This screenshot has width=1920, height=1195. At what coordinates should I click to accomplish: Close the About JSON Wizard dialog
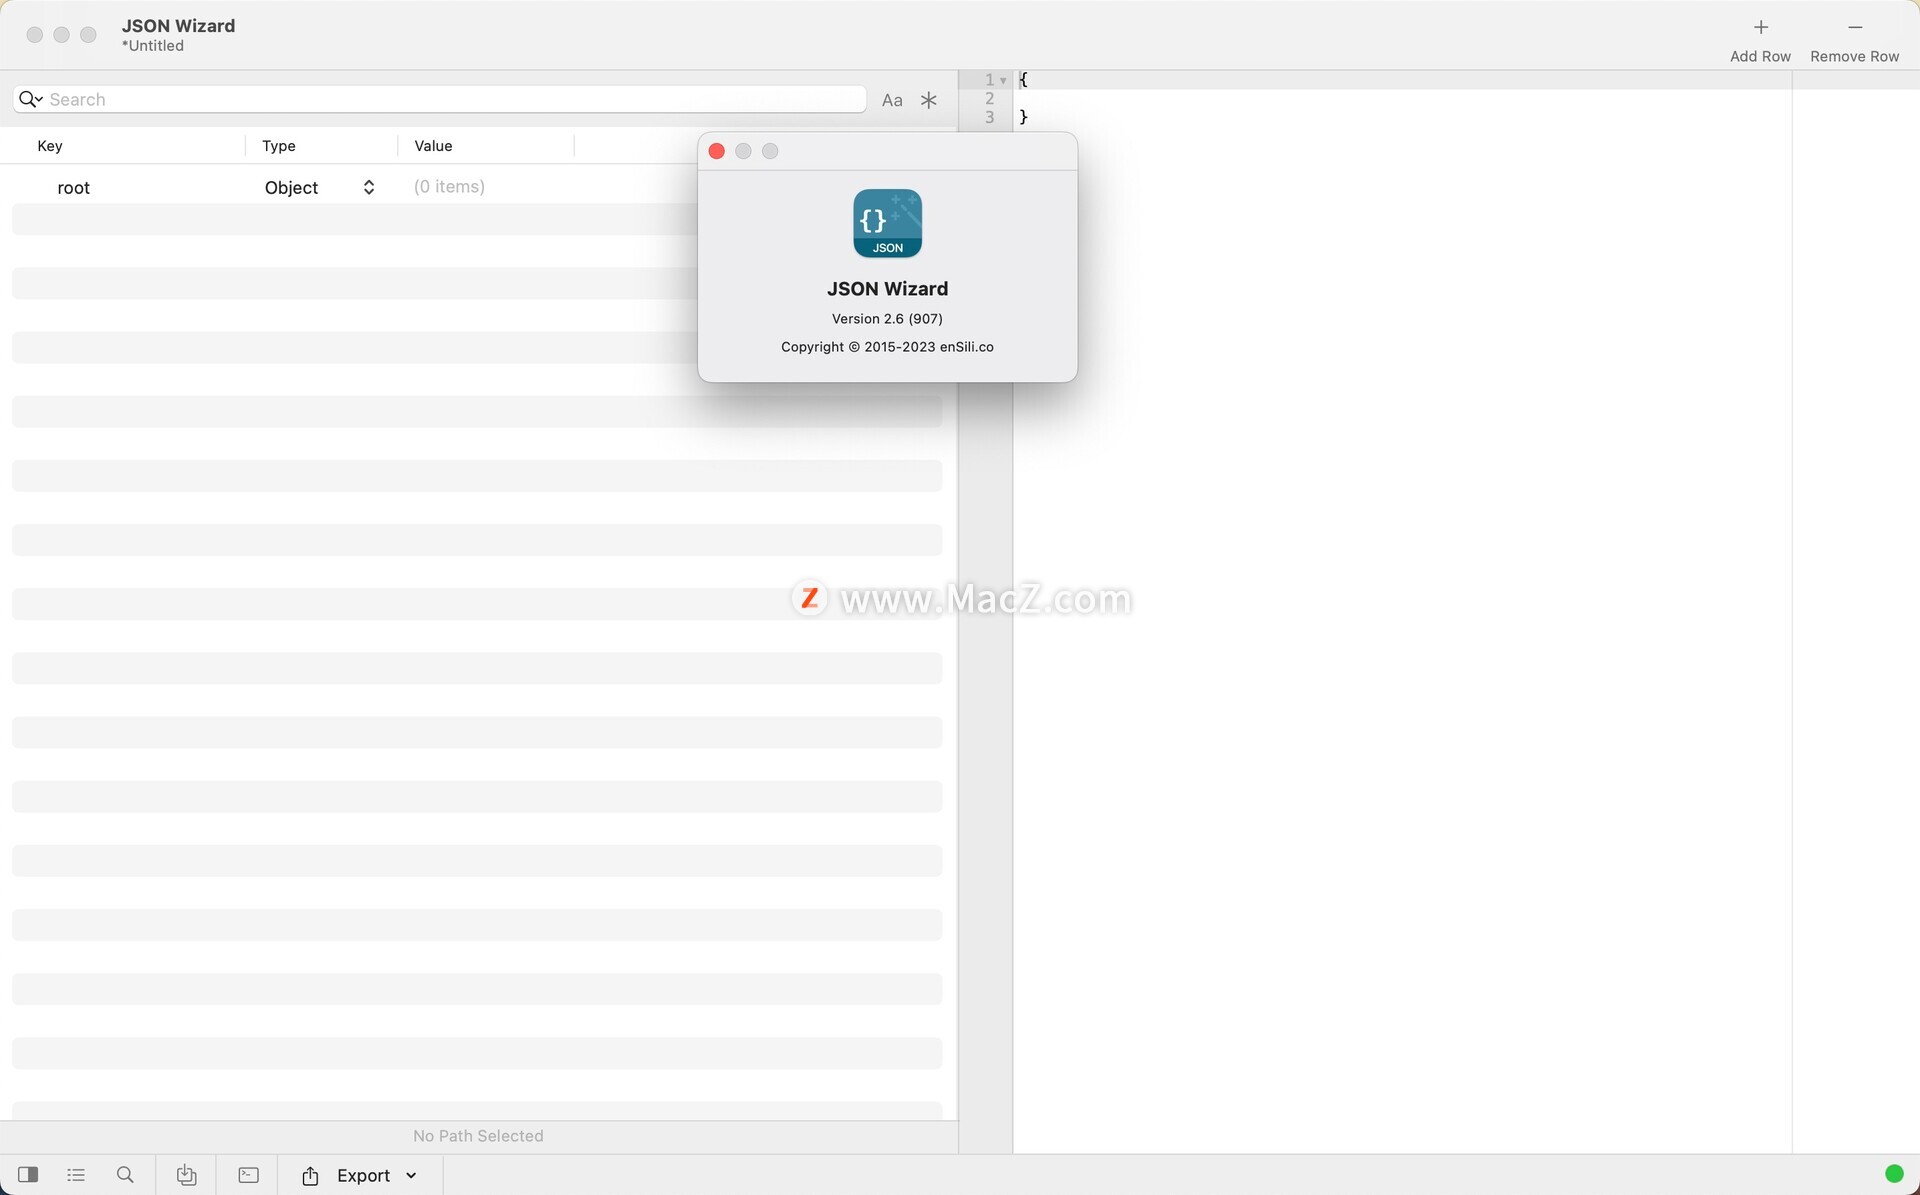click(716, 151)
